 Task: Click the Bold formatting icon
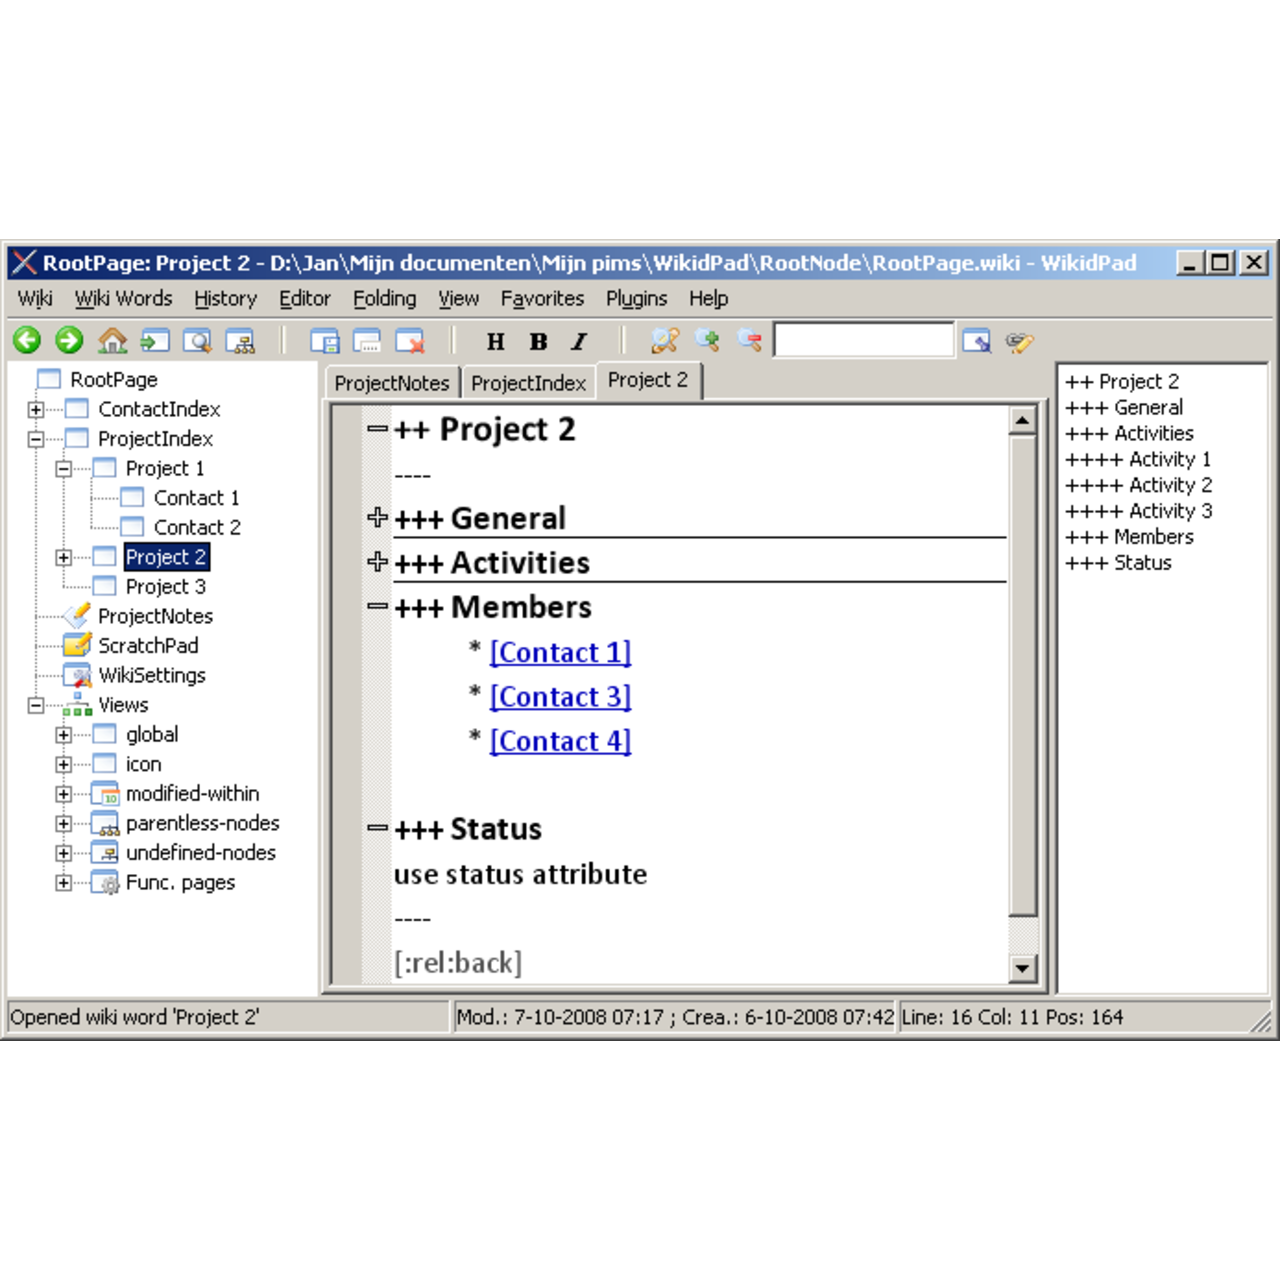tap(538, 342)
